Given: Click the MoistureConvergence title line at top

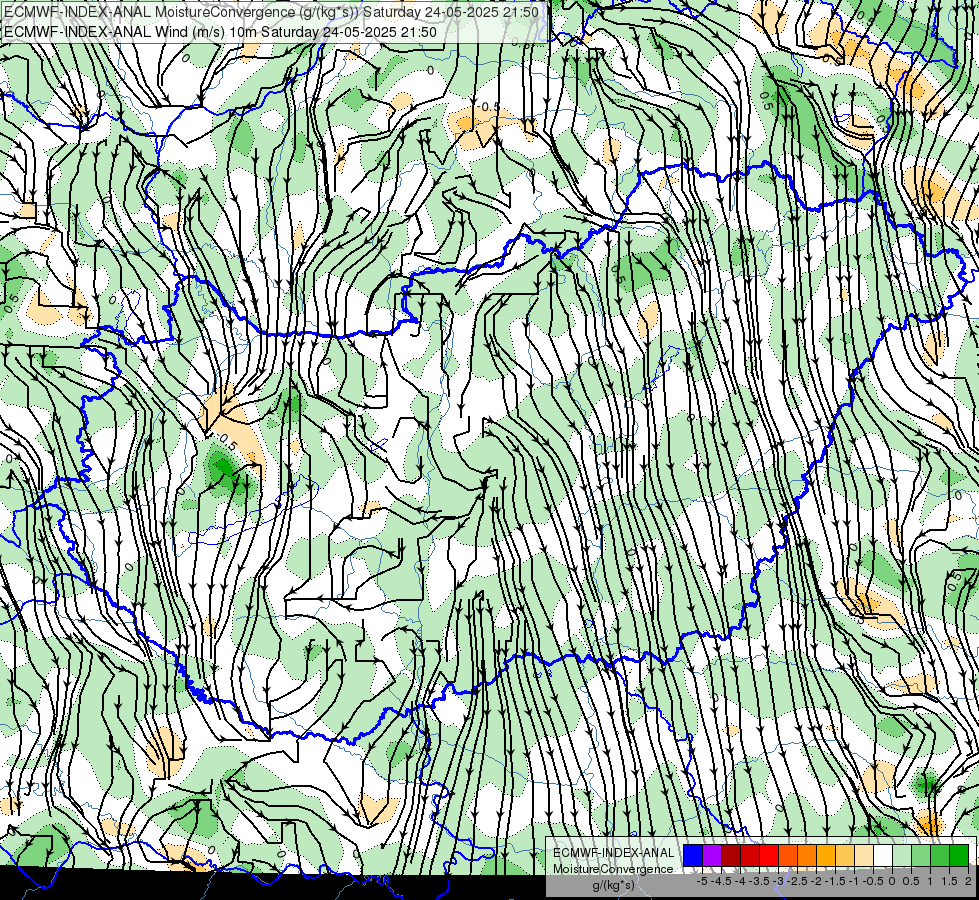Looking at the screenshot, I should tap(270, 12).
